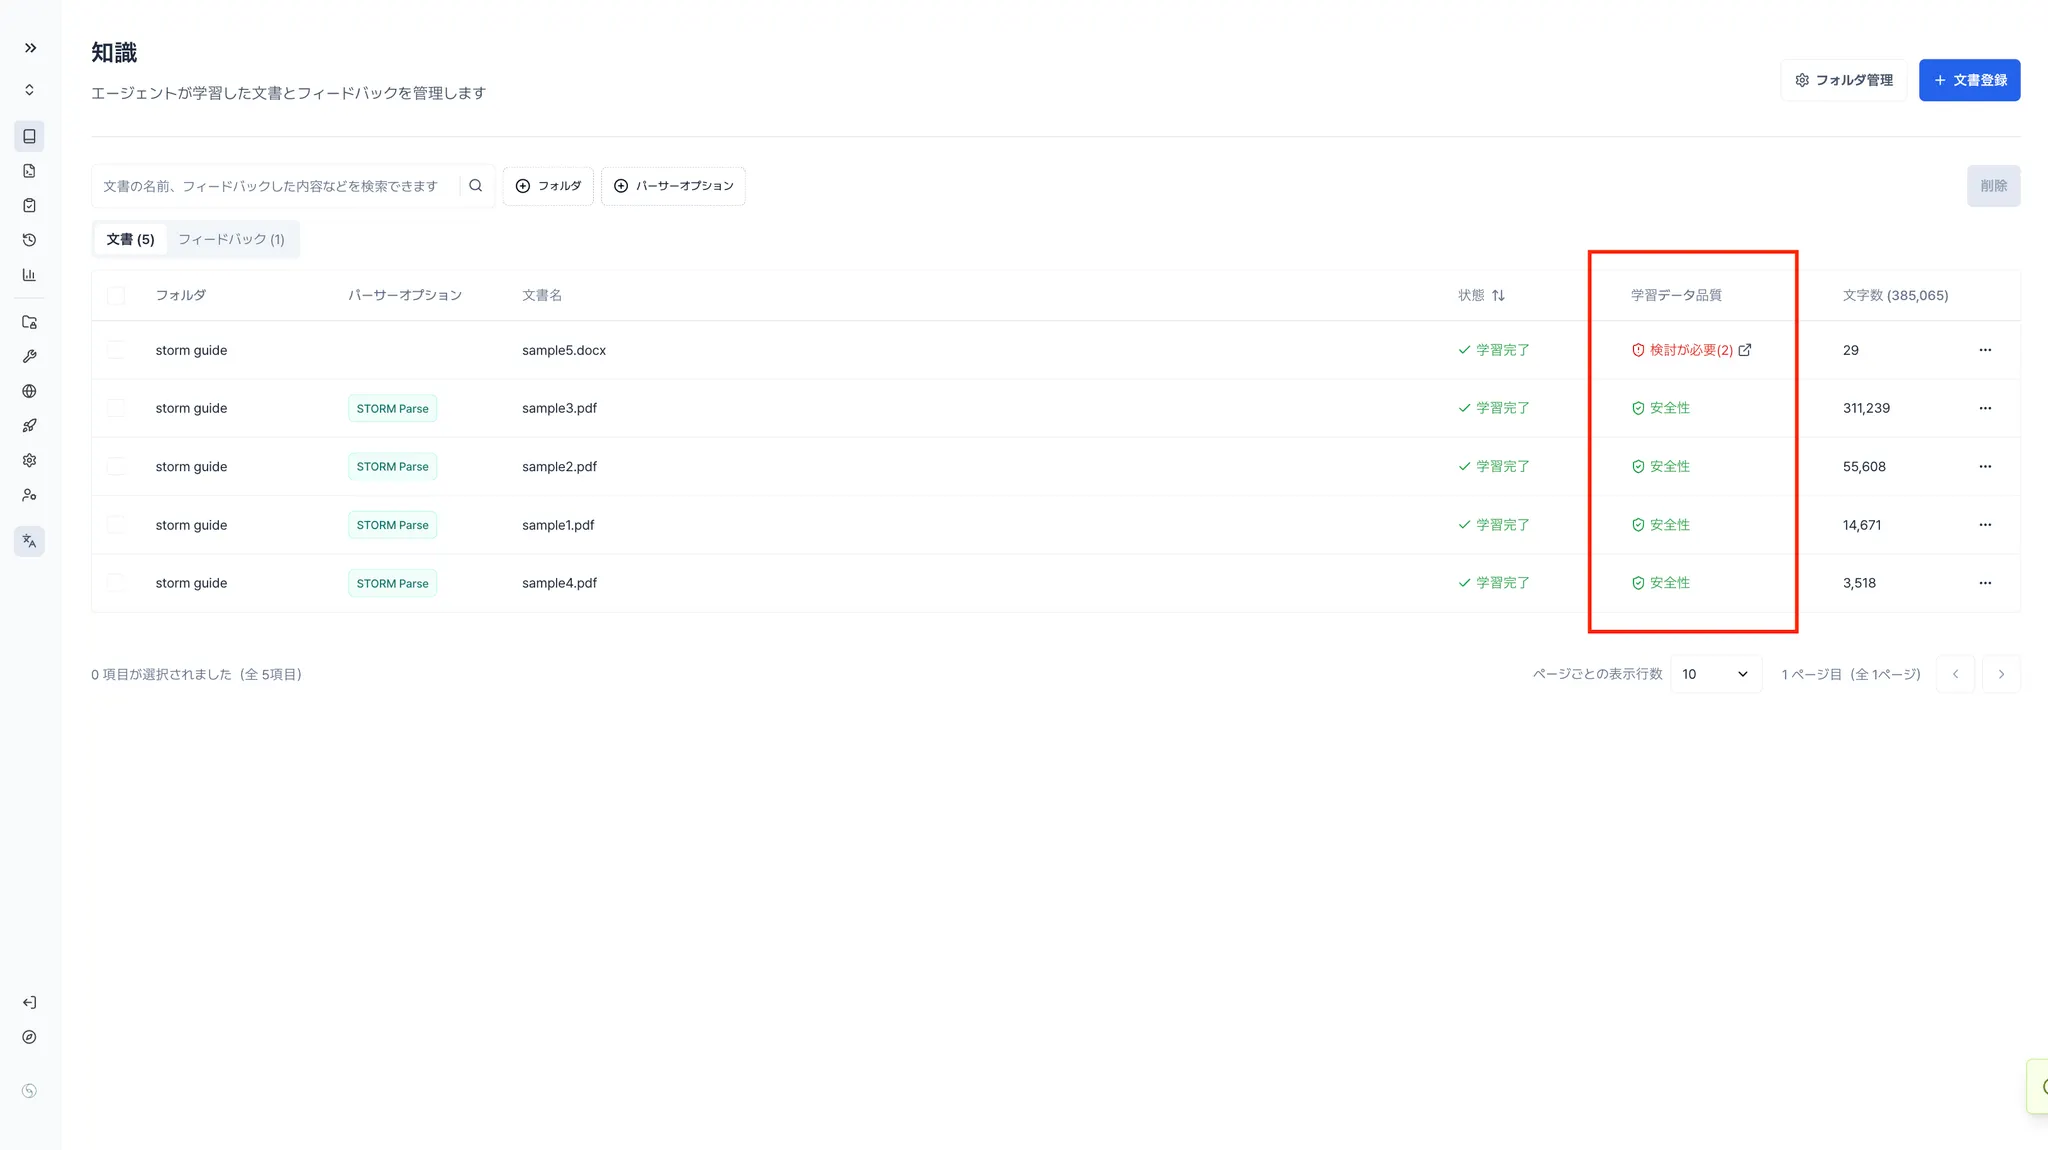Open the パーサーオプション filter

coord(673,186)
